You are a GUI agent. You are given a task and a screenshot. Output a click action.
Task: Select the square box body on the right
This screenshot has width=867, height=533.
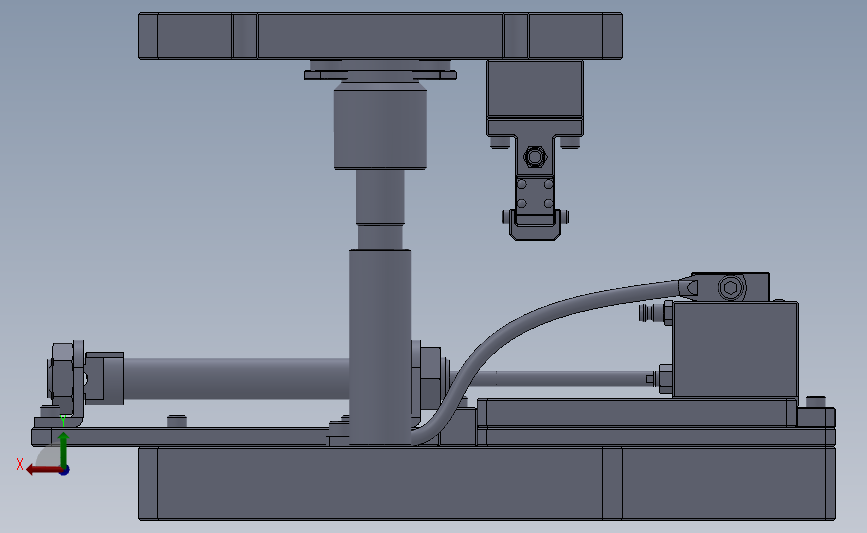point(735,349)
